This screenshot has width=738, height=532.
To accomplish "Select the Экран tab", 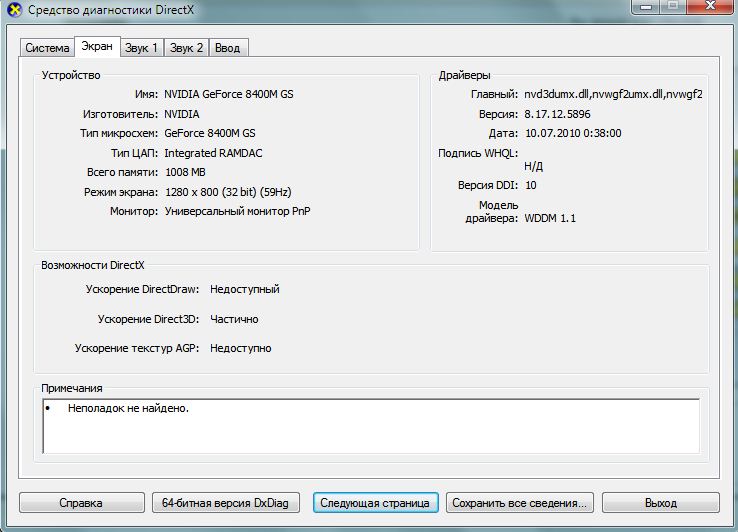I will [97, 46].
